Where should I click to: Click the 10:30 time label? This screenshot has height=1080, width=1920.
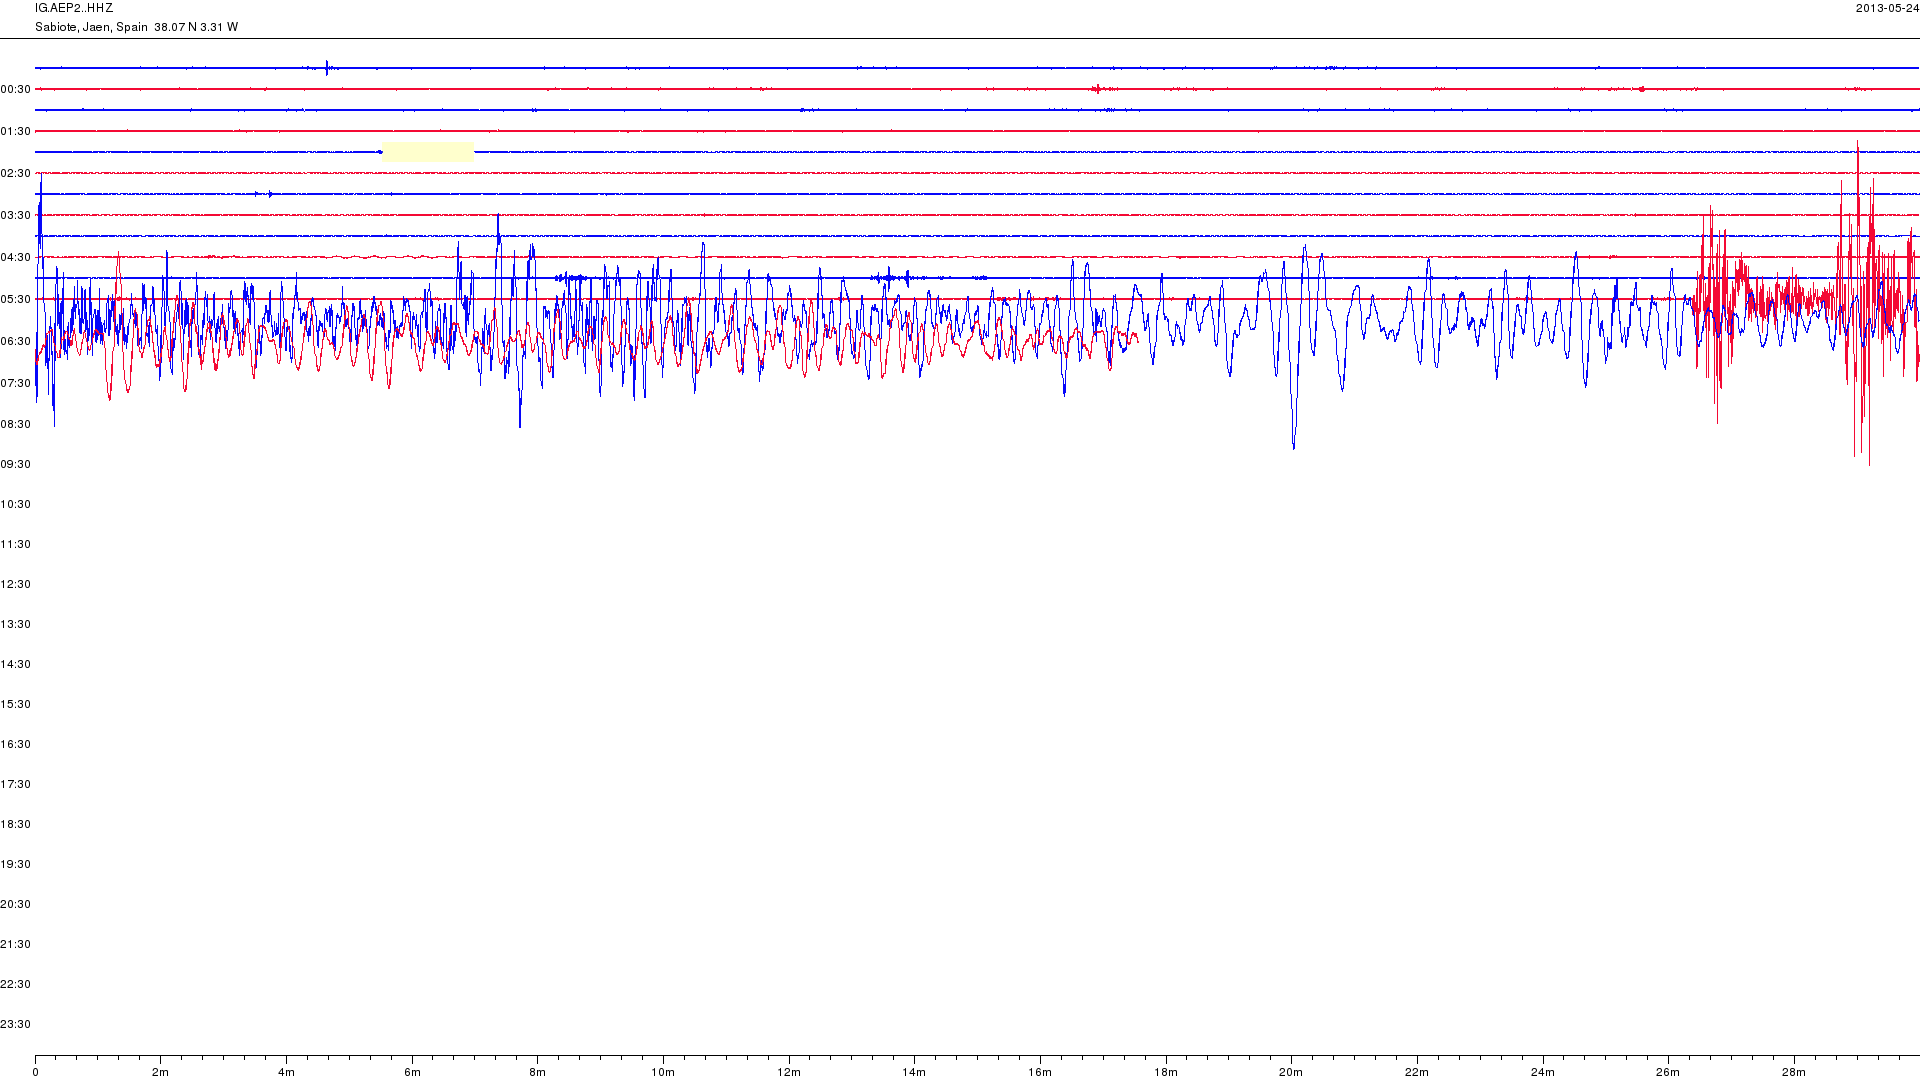16,505
